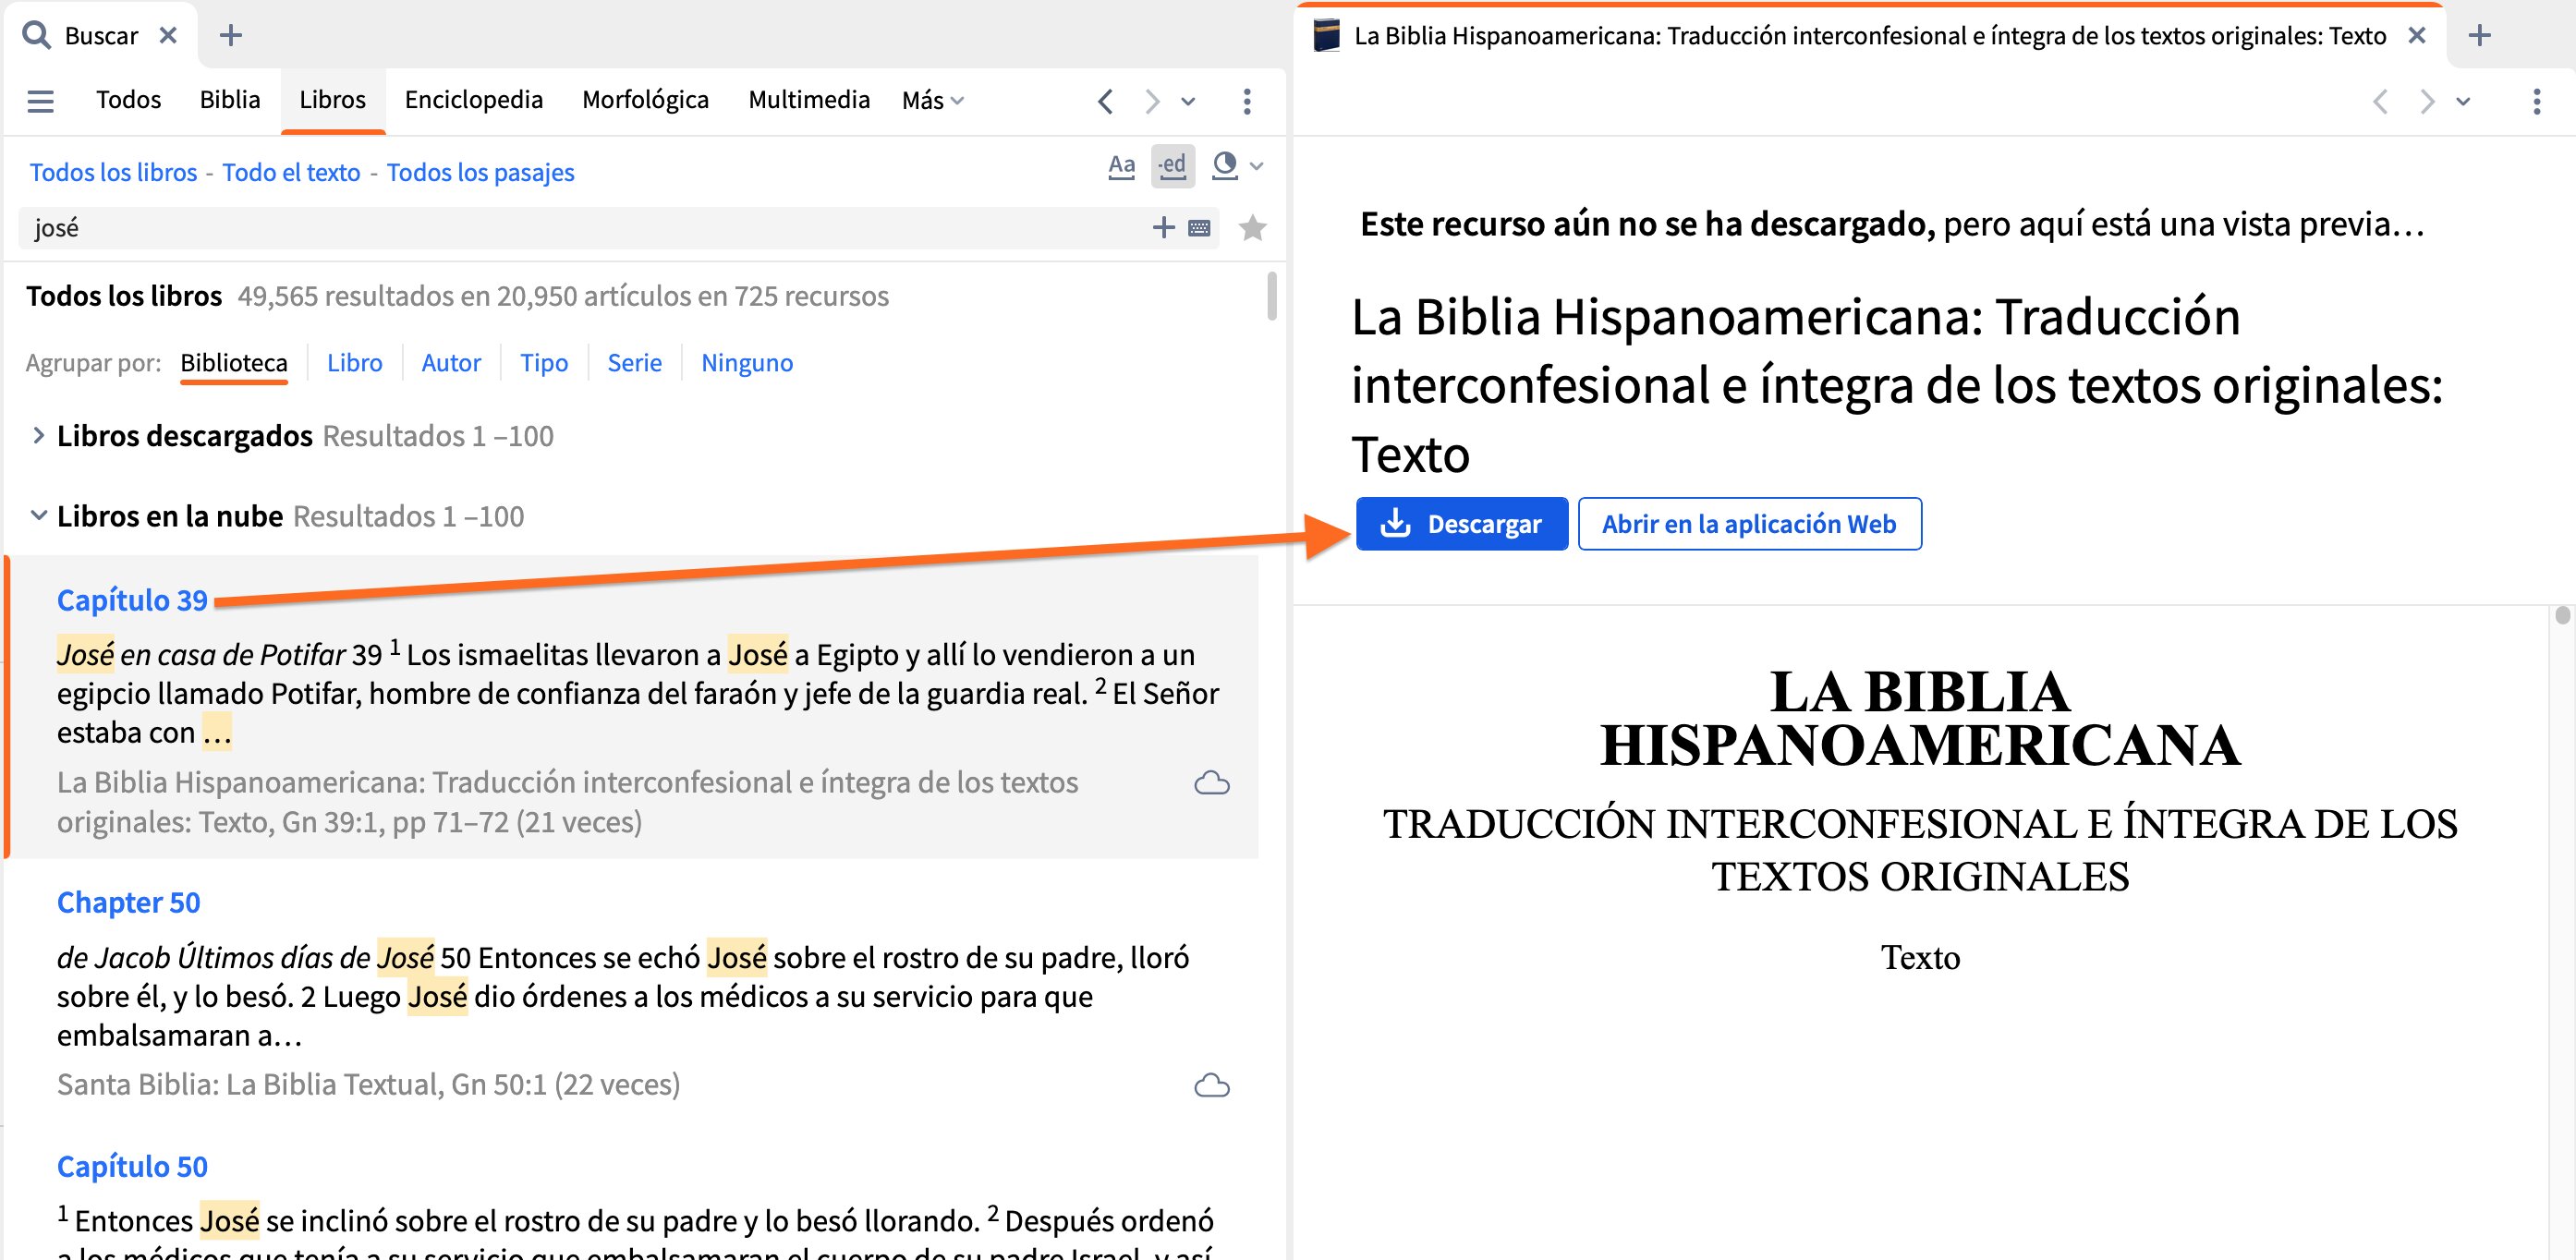This screenshot has height=1260, width=2576.
Task: Click the Descargar button
Action: 1461,524
